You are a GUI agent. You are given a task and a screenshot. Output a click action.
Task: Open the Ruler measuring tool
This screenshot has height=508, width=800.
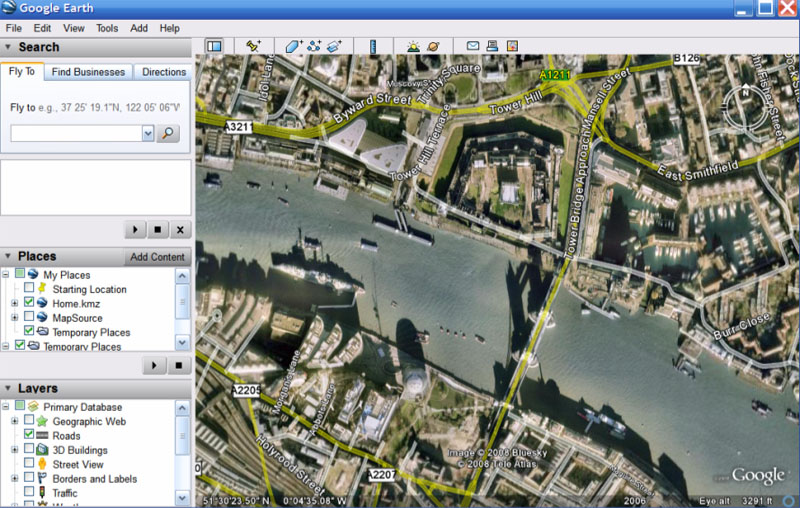[373, 46]
